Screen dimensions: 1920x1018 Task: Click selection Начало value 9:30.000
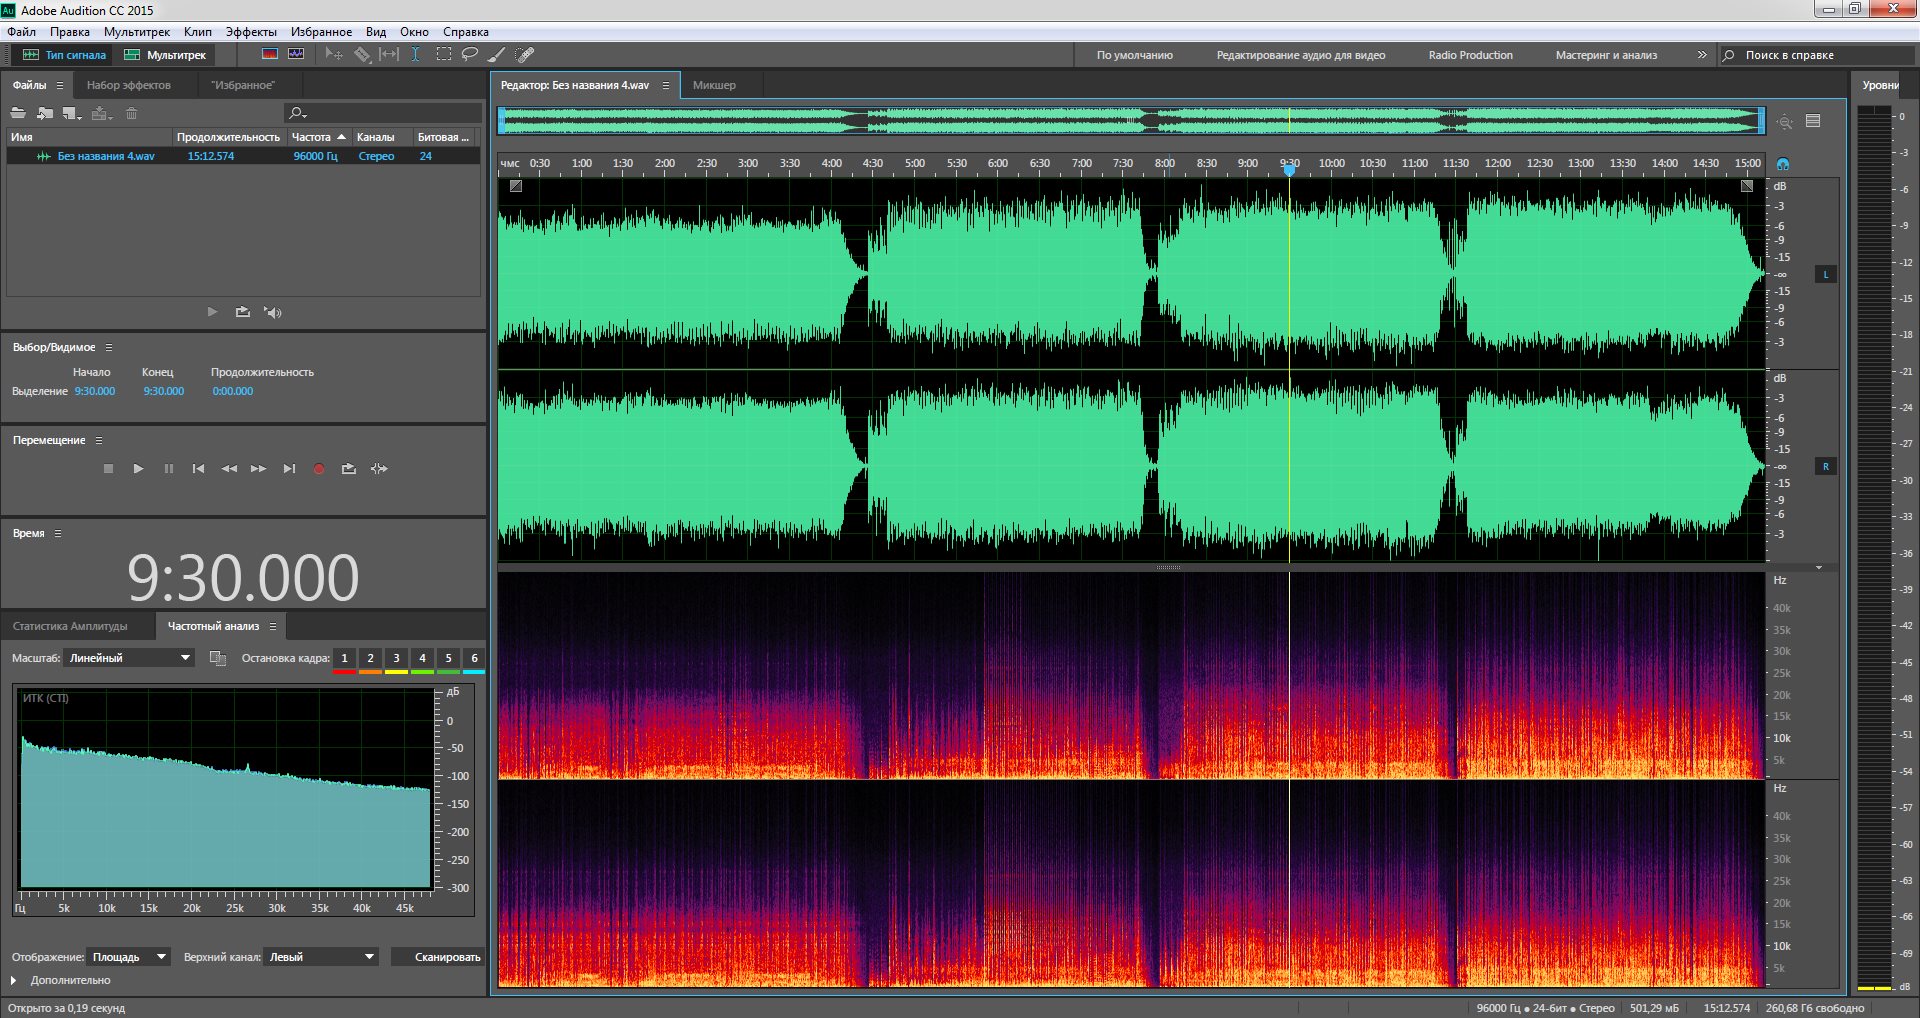click(x=95, y=391)
